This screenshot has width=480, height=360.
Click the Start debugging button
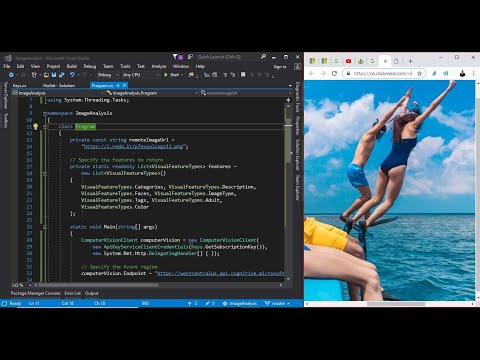click(172, 75)
